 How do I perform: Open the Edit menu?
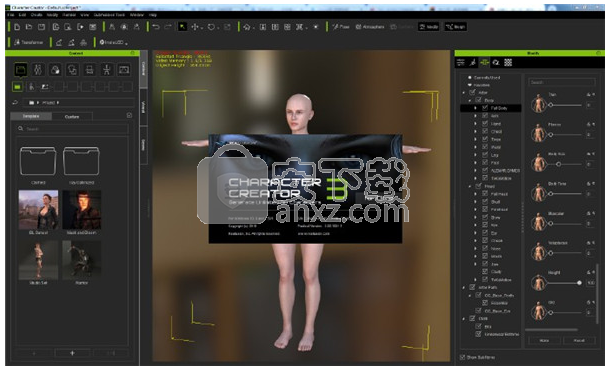(22, 14)
